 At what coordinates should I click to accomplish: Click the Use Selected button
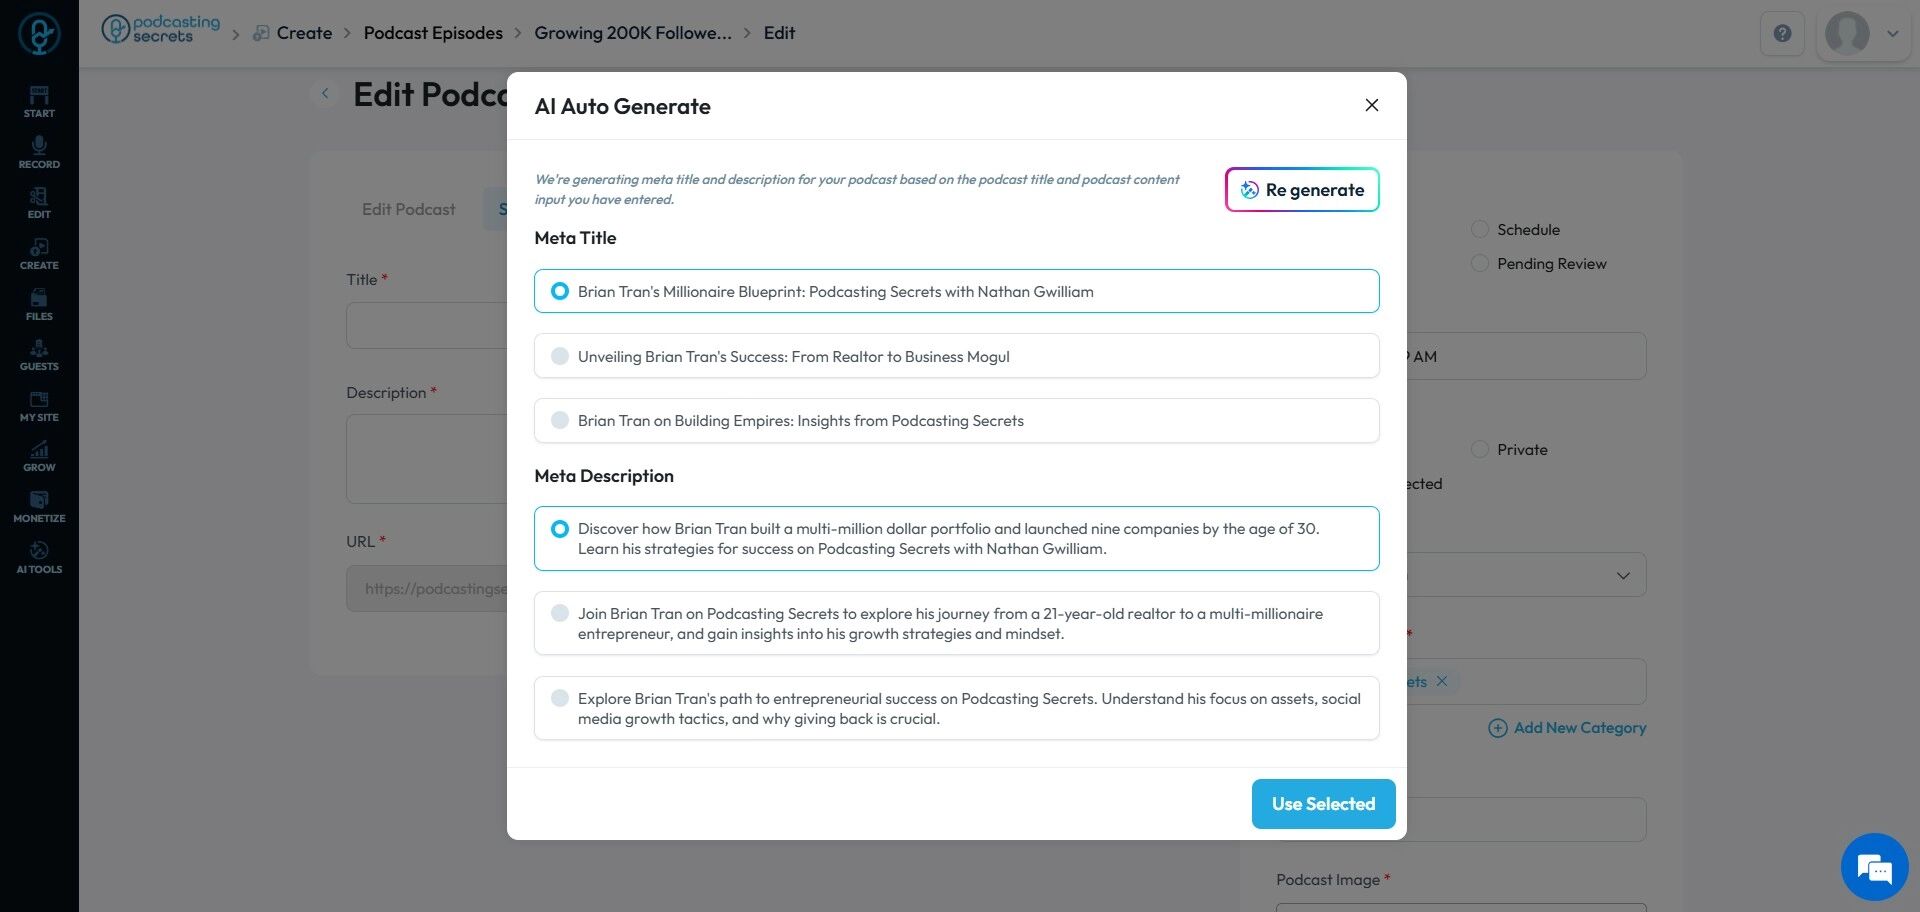1323,804
